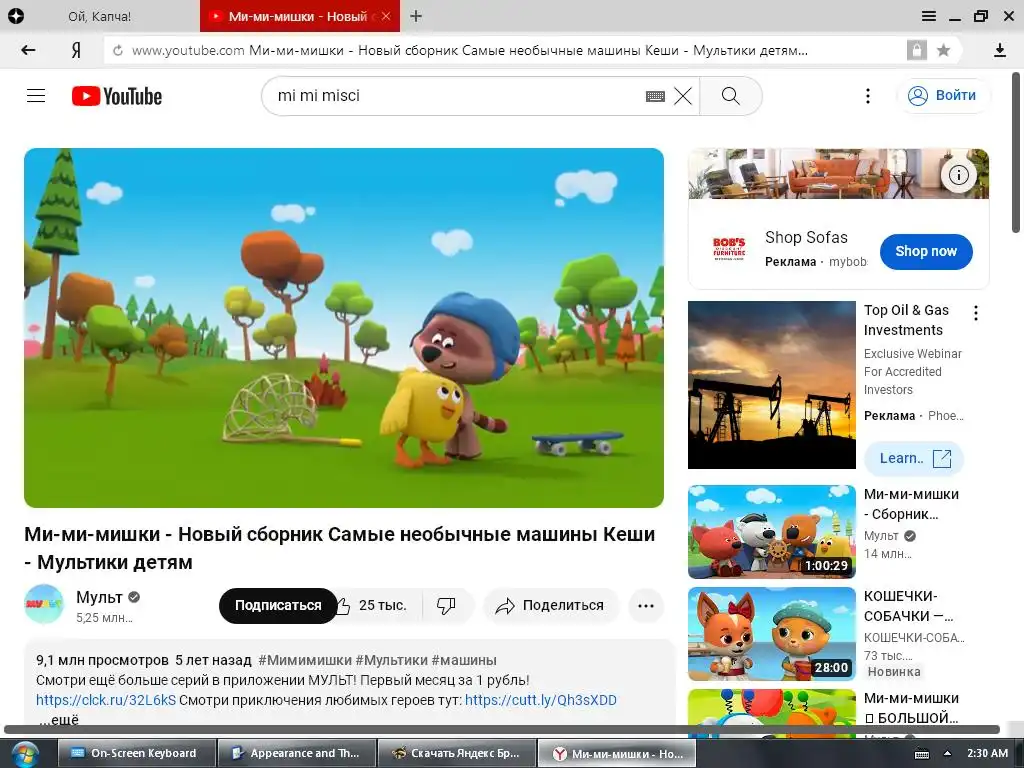Switch to the 'Ой, Капча!' tab
Screen dimensions: 1024x768
click(99, 16)
